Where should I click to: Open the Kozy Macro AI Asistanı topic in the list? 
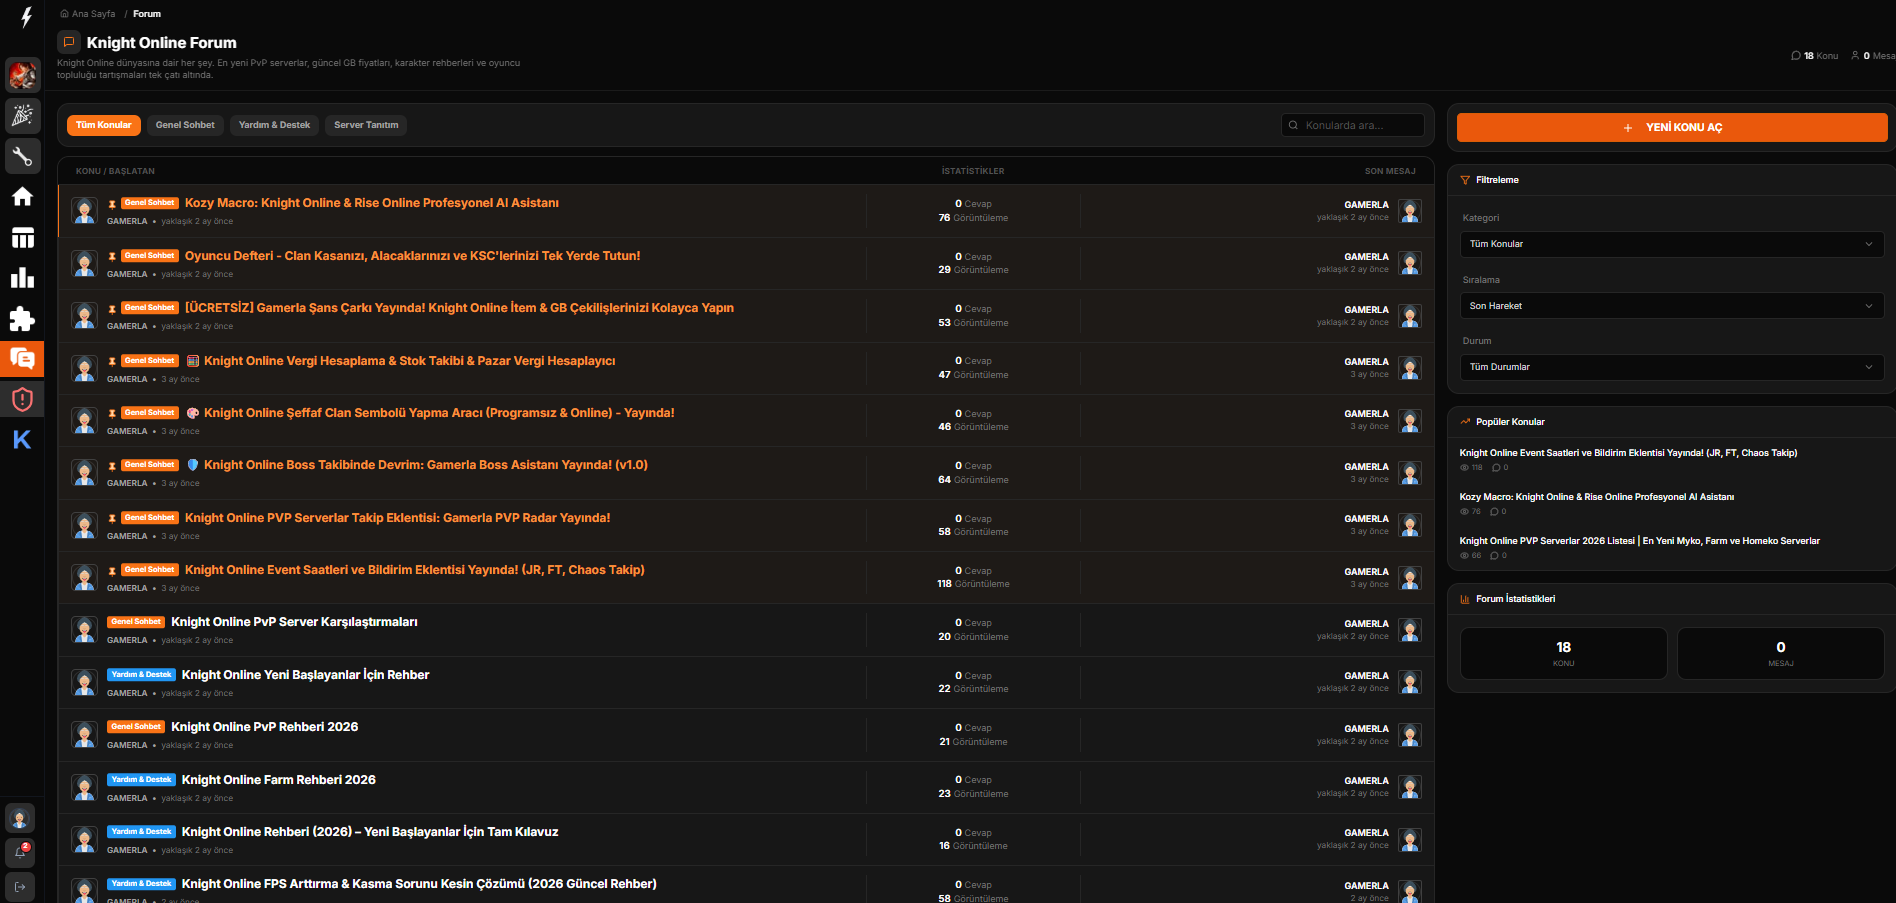tap(372, 203)
